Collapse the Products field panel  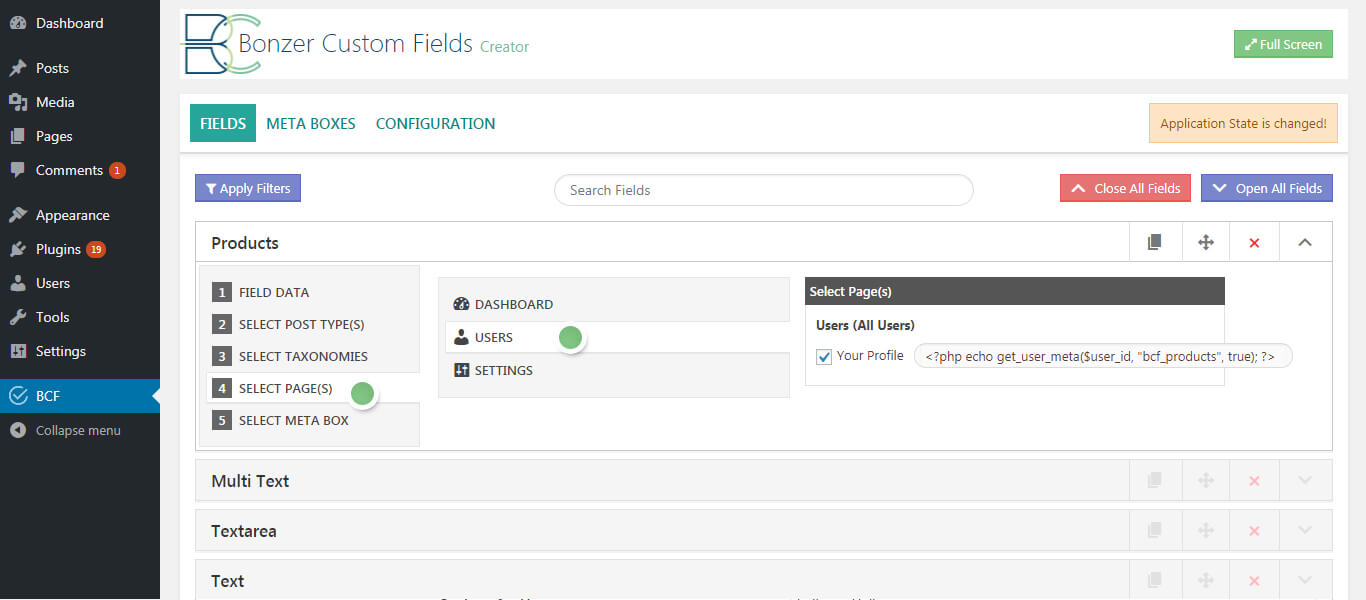pos(1305,242)
